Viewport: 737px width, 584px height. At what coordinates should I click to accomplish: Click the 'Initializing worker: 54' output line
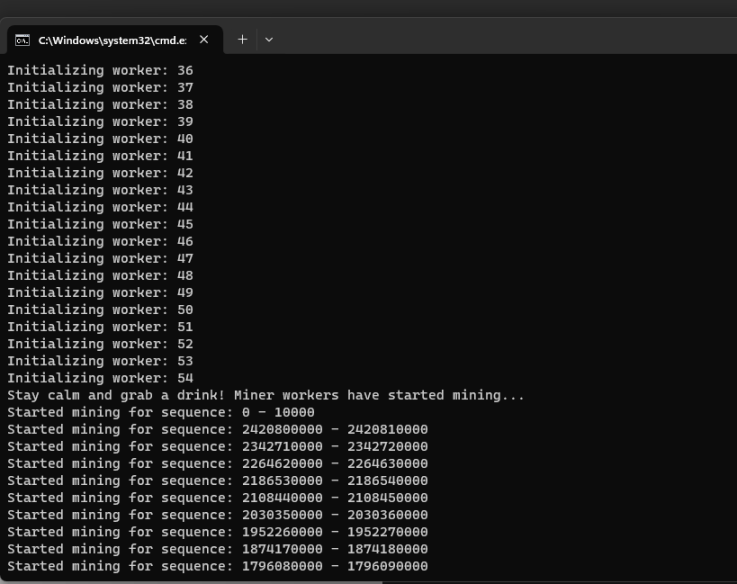(100, 378)
